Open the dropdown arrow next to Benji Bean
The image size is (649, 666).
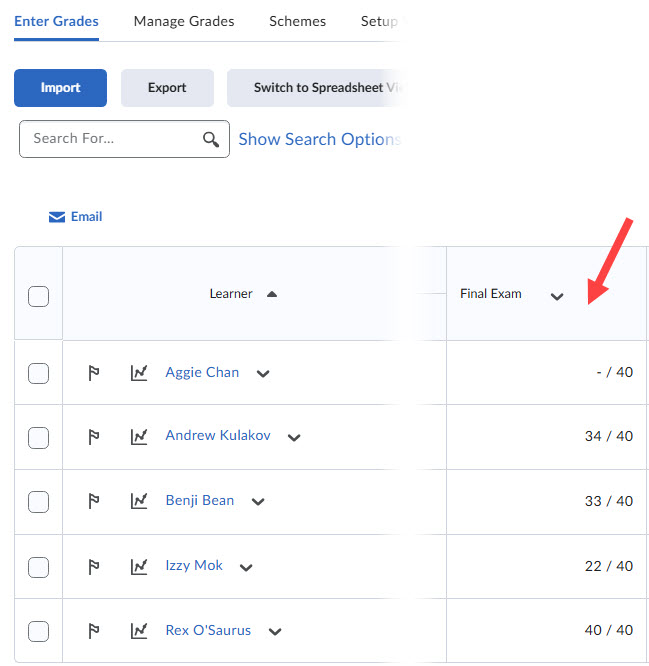click(258, 502)
